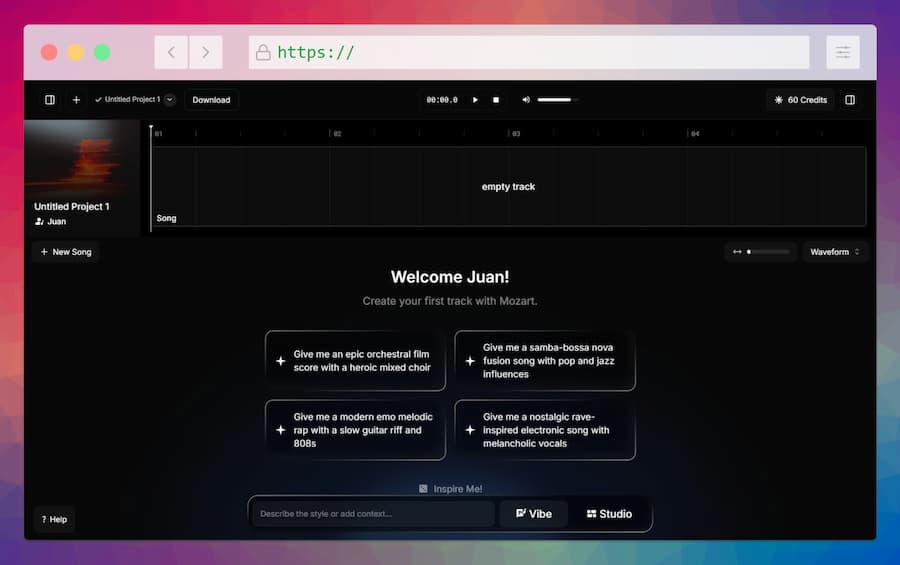Switch to Vibe mode
The height and width of the screenshot is (565, 900).
pyautogui.click(x=534, y=514)
